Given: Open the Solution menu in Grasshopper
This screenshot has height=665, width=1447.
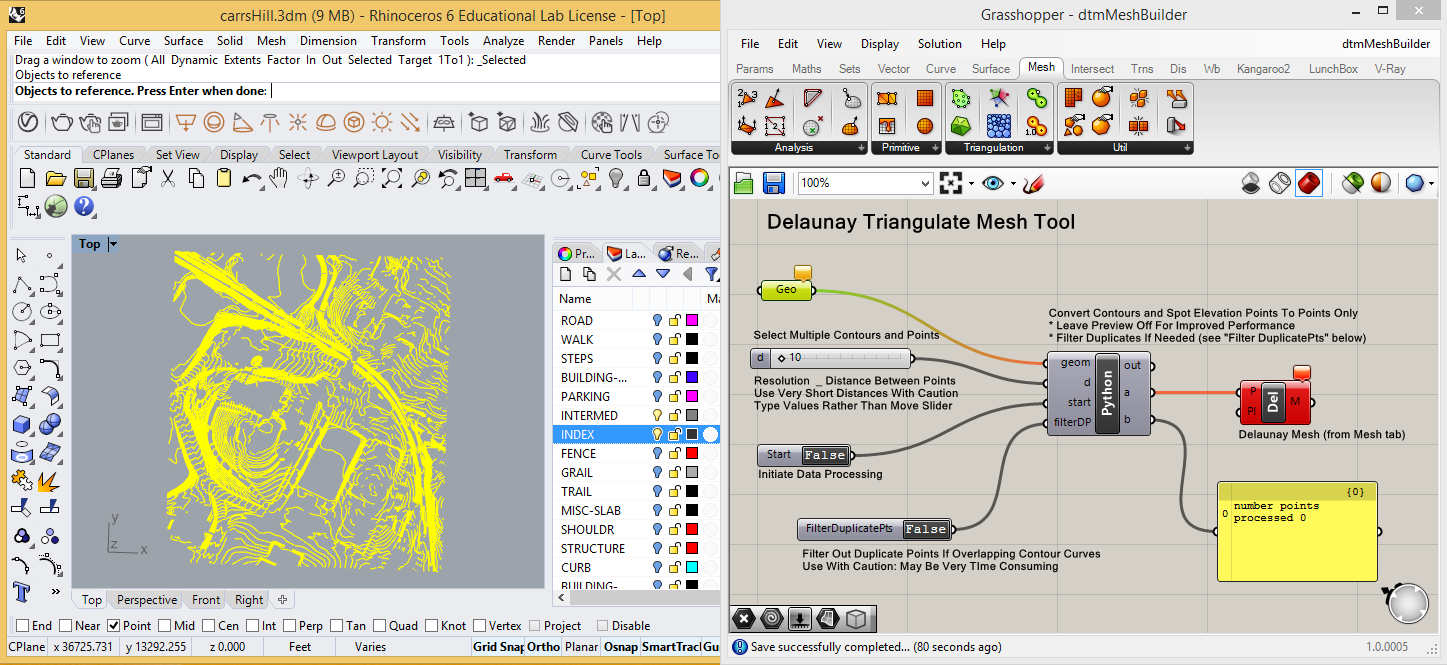Looking at the screenshot, I should tap(939, 44).
